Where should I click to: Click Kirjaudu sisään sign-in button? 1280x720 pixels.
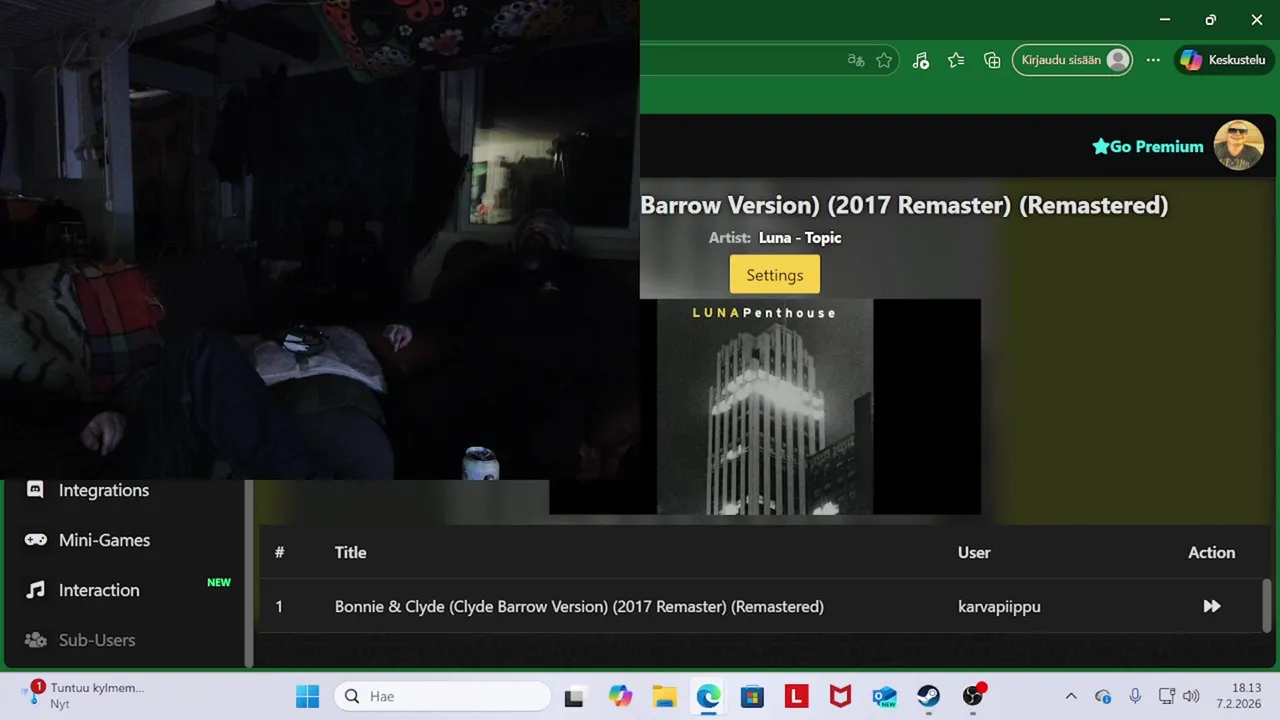click(x=1073, y=60)
